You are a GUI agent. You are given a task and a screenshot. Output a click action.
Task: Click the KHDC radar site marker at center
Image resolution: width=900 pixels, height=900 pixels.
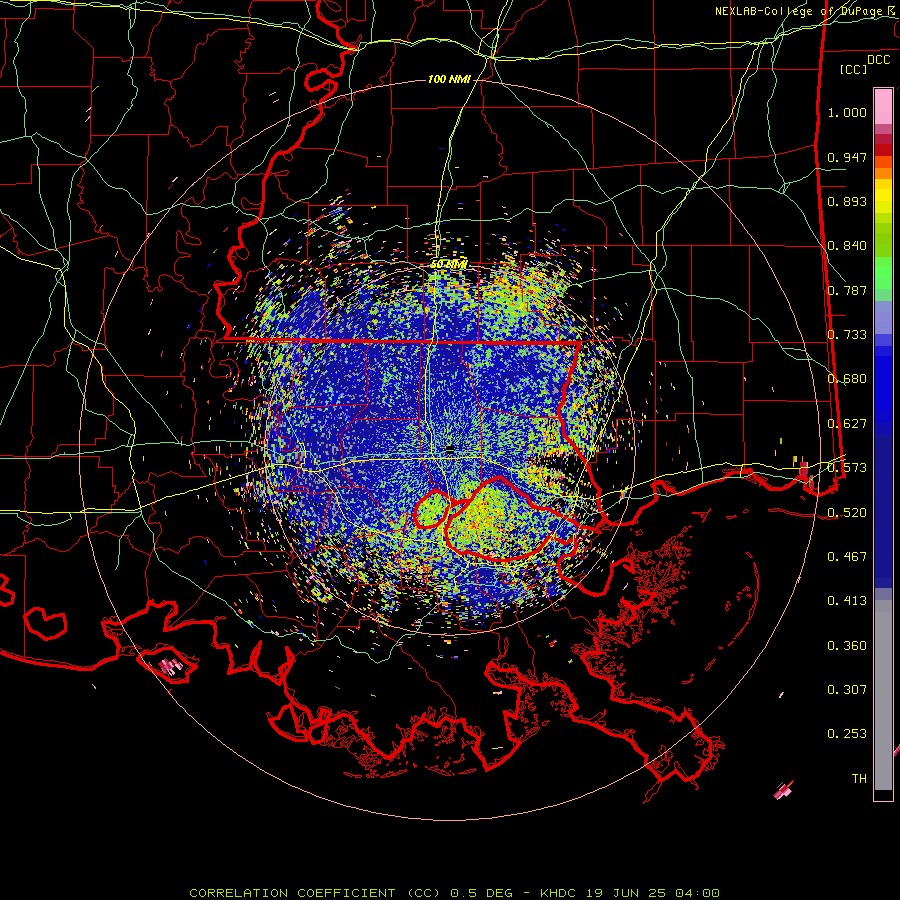[450, 448]
